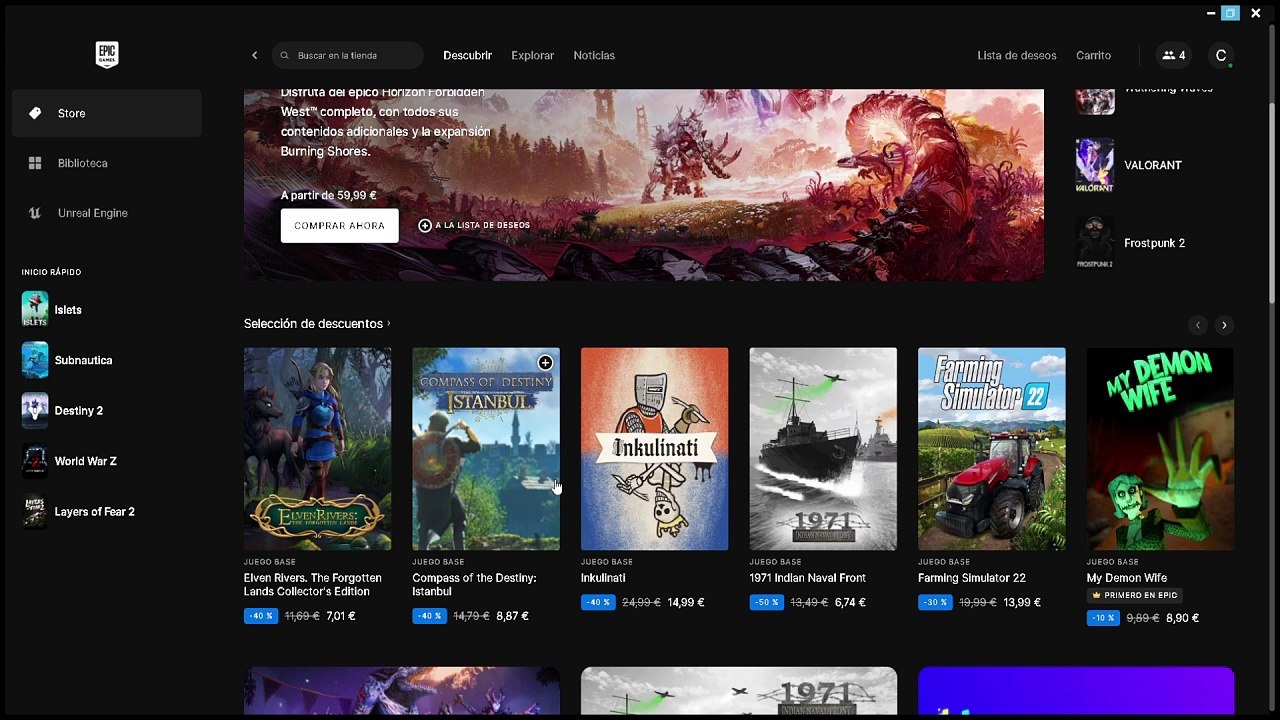Minimize the Epic Games launcher window
This screenshot has height=720, width=1280.
(1211, 13)
